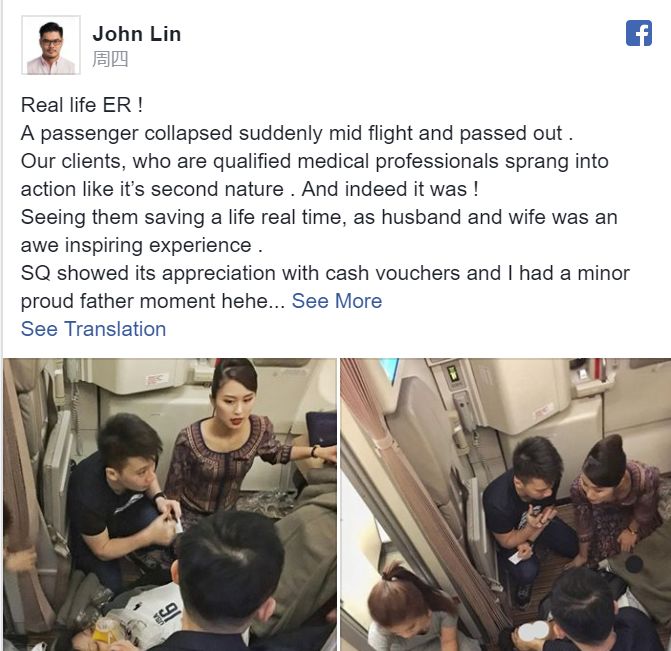The width and height of the screenshot is (671, 651).
Task: Click See Translation link
Action: 93,329
